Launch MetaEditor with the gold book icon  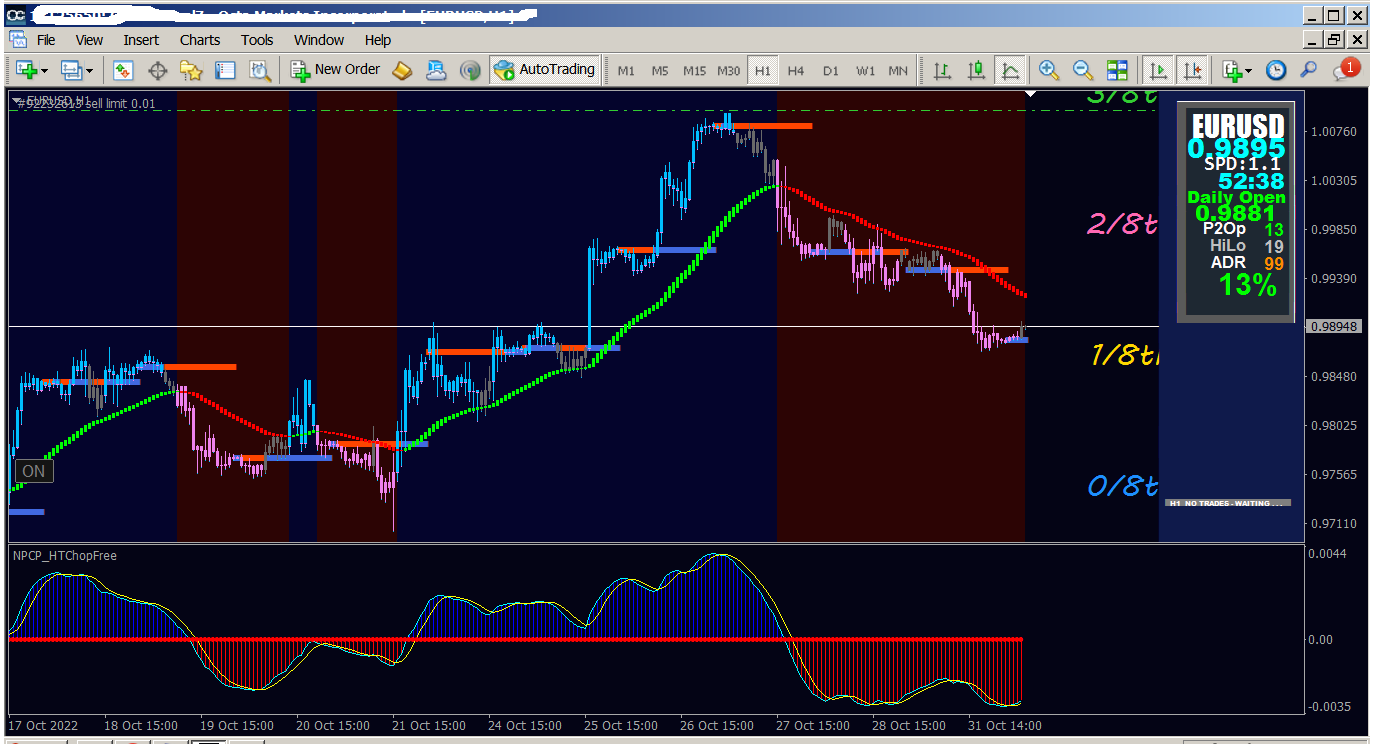pyautogui.click(x=402, y=70)
